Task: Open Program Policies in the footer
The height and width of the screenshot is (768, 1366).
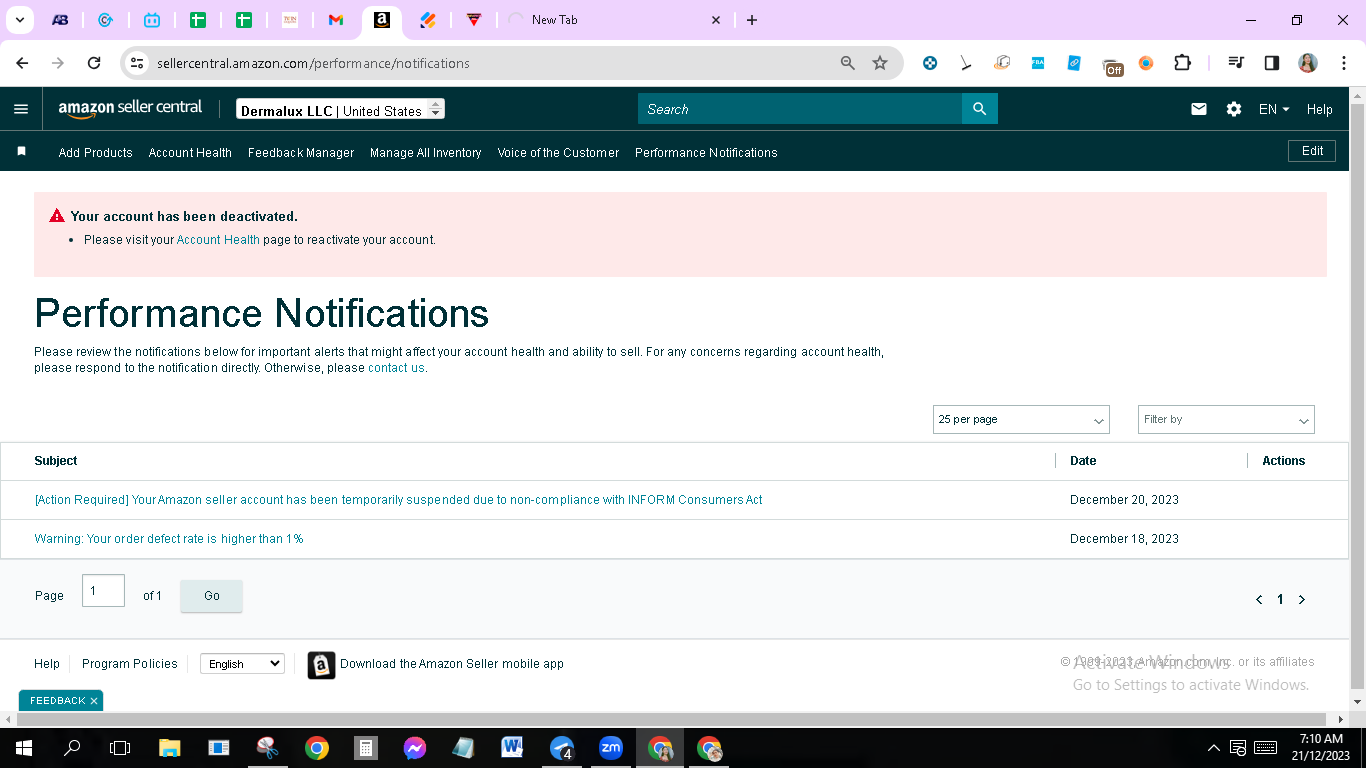Action: [x=130, y=664]
